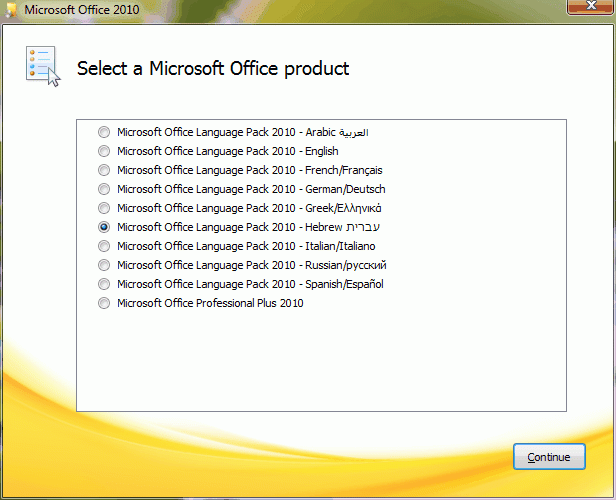Pick the Greek language pack radio button
616x500 pixels.
(104, 208)
